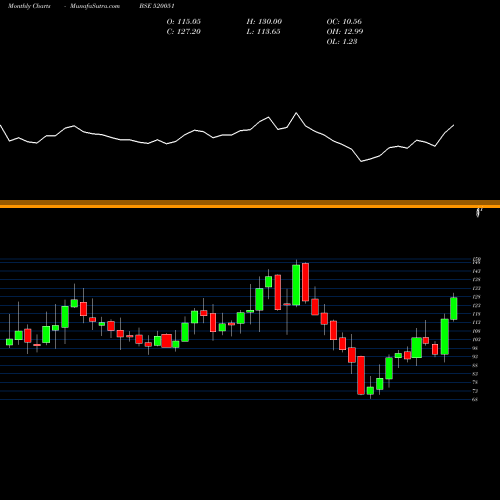Click the last green candle on the right
The image size is (500, 500).
[454, 309]
